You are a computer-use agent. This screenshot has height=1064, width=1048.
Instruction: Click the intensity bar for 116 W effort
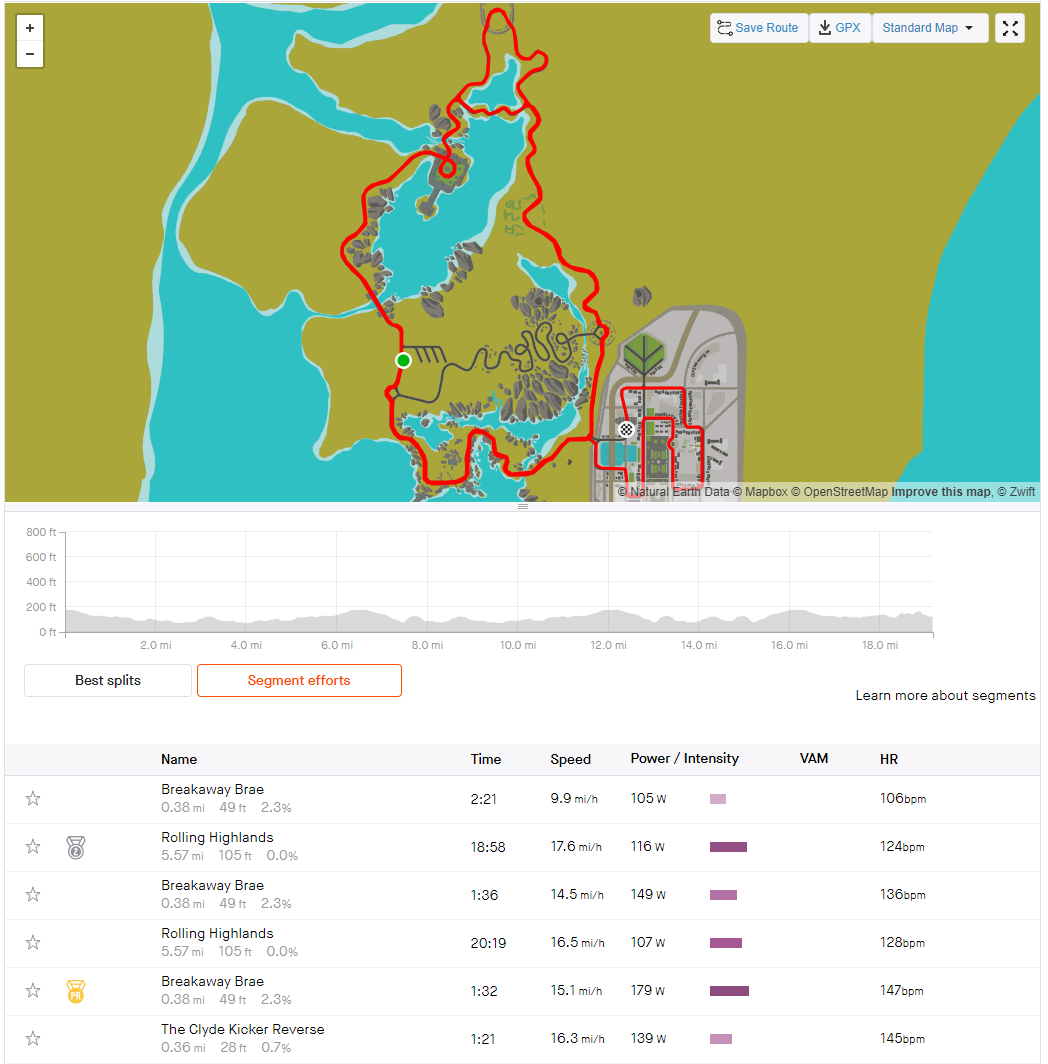728,847
